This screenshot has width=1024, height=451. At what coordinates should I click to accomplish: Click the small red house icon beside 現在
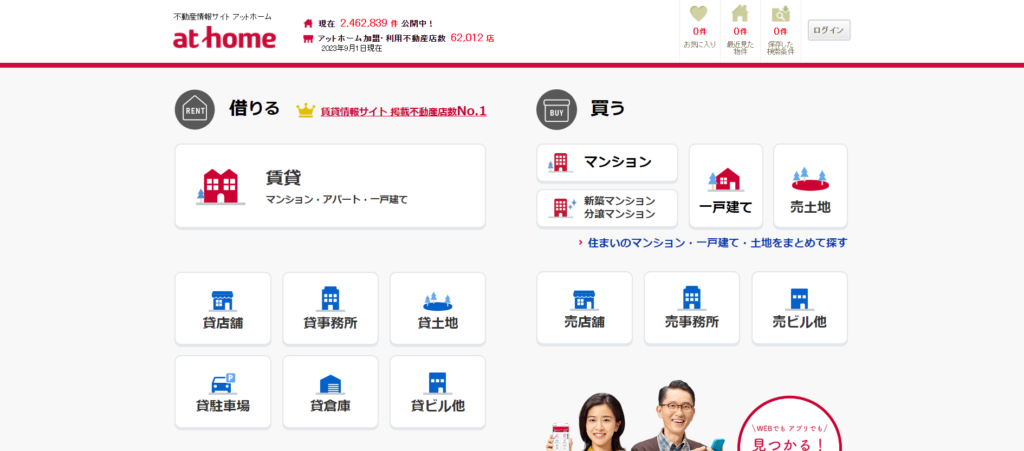(x=308, y=23)
